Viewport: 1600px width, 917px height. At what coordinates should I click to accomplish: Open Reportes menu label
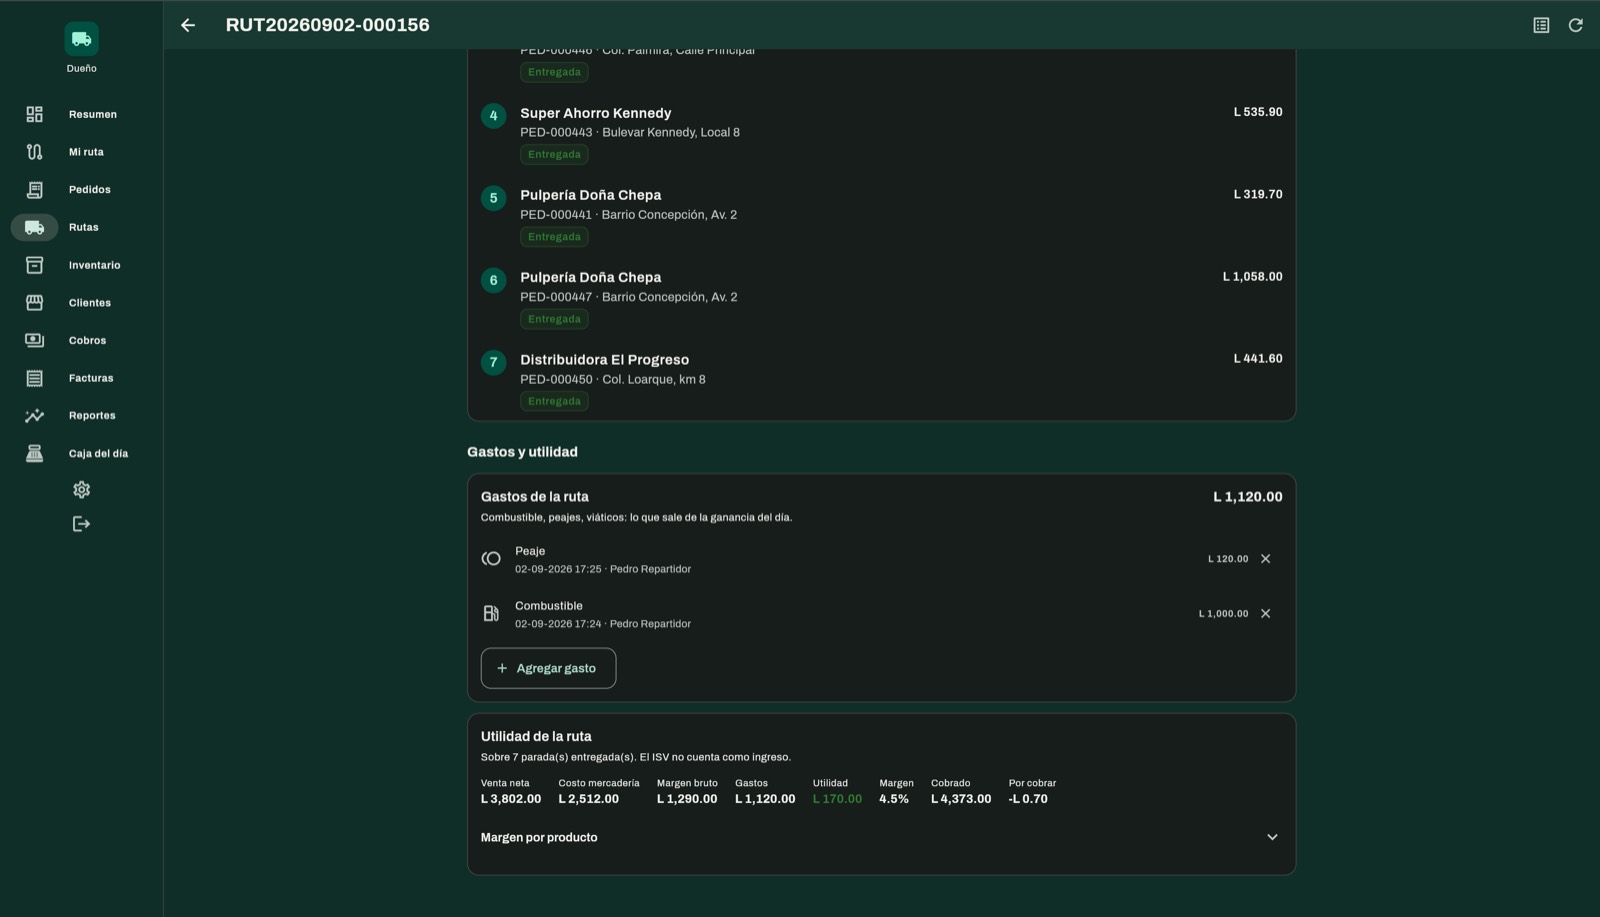click(92, 416)
